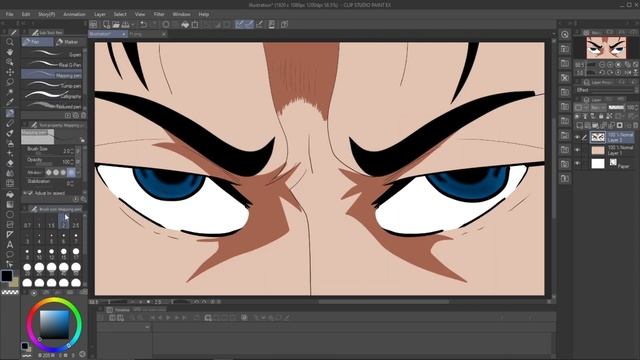Click the layer Opacity stepper arrows
The width and height of the screenshot is (640, 360).
637,107
